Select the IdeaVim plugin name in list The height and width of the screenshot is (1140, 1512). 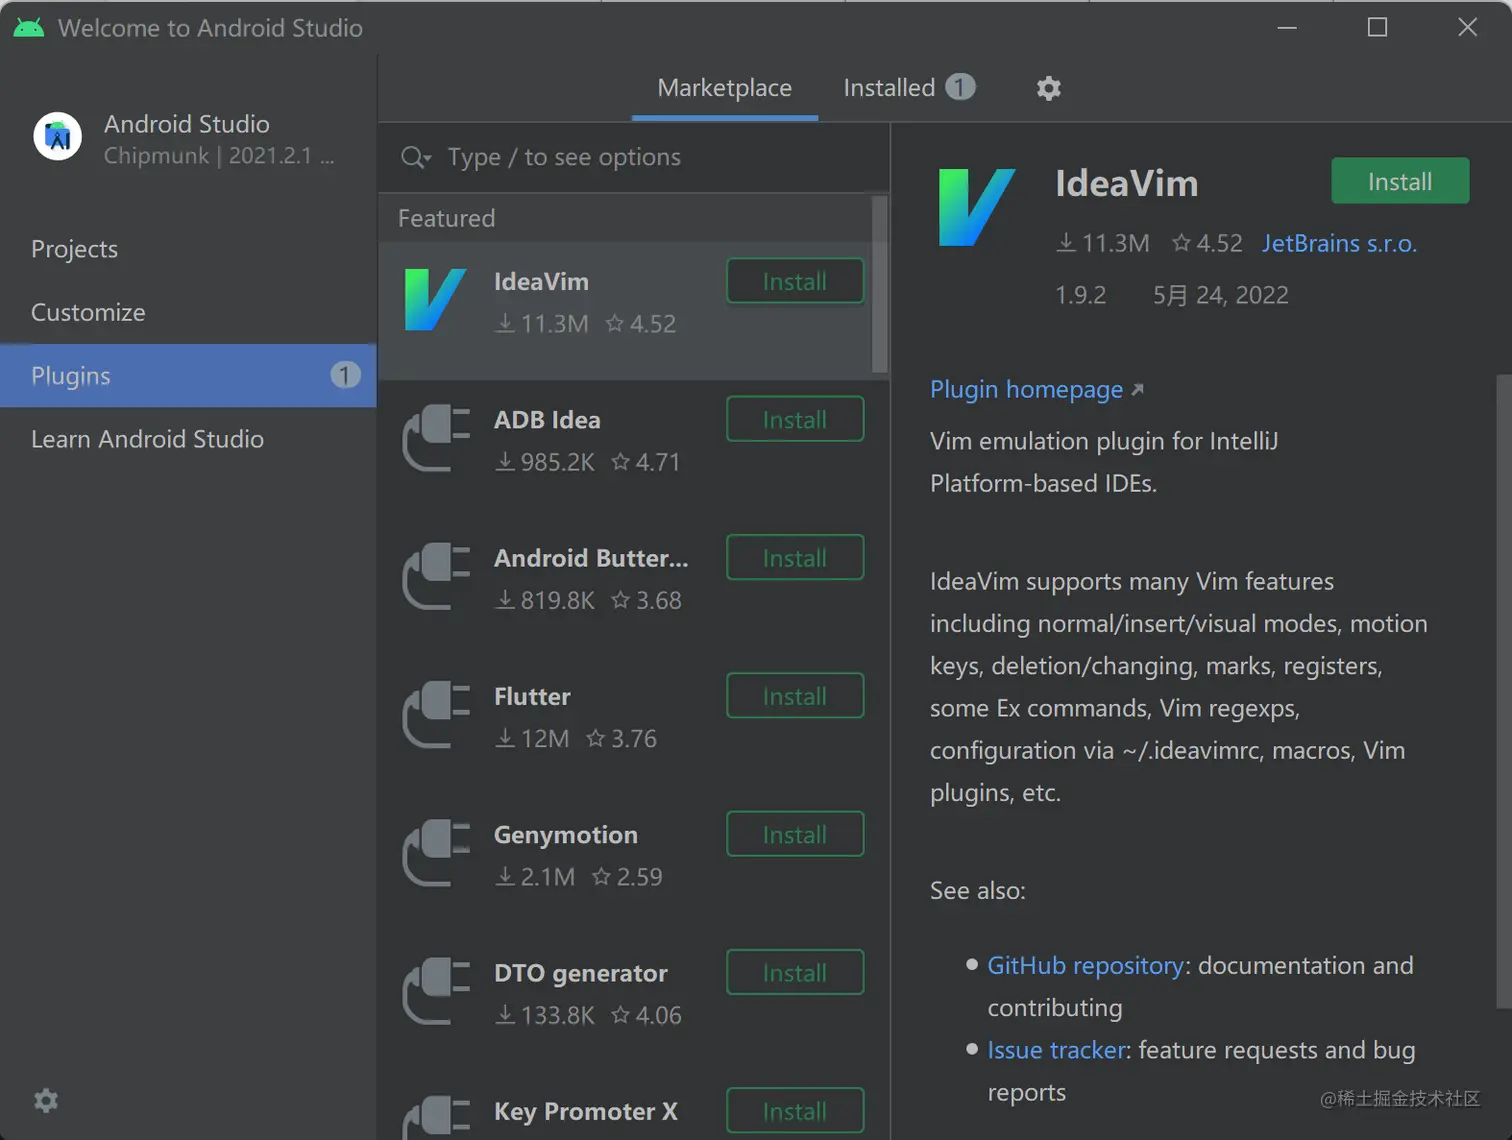(541, 282)
